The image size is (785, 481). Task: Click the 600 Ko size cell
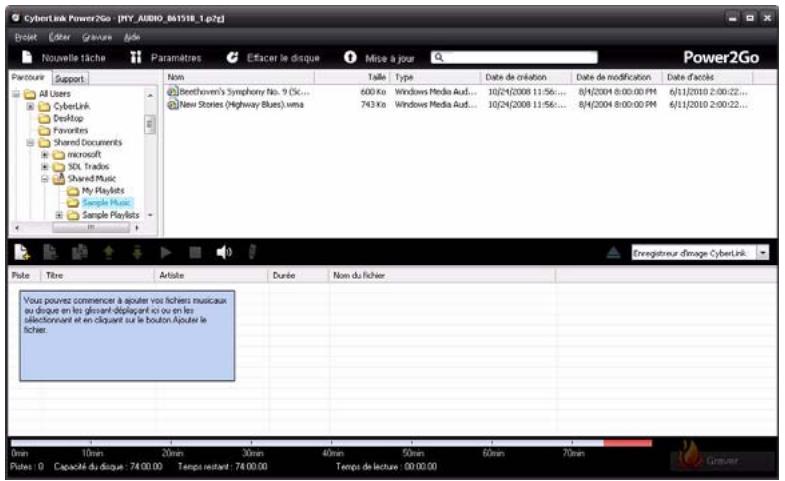373,92
